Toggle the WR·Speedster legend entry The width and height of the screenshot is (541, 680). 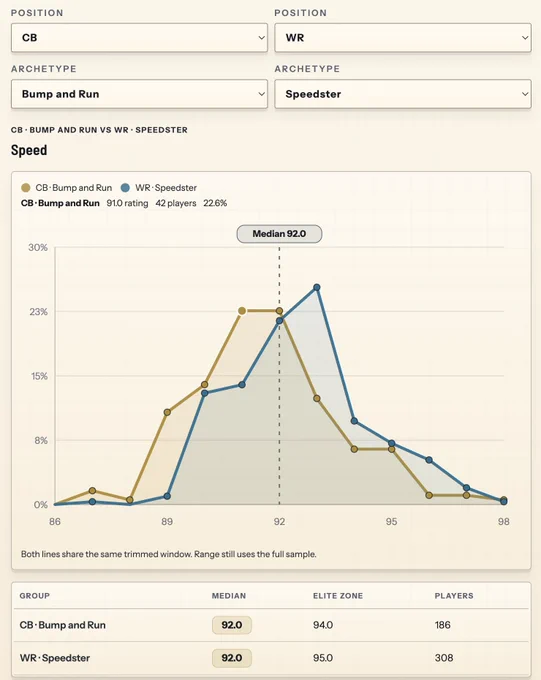coord(159,188)
